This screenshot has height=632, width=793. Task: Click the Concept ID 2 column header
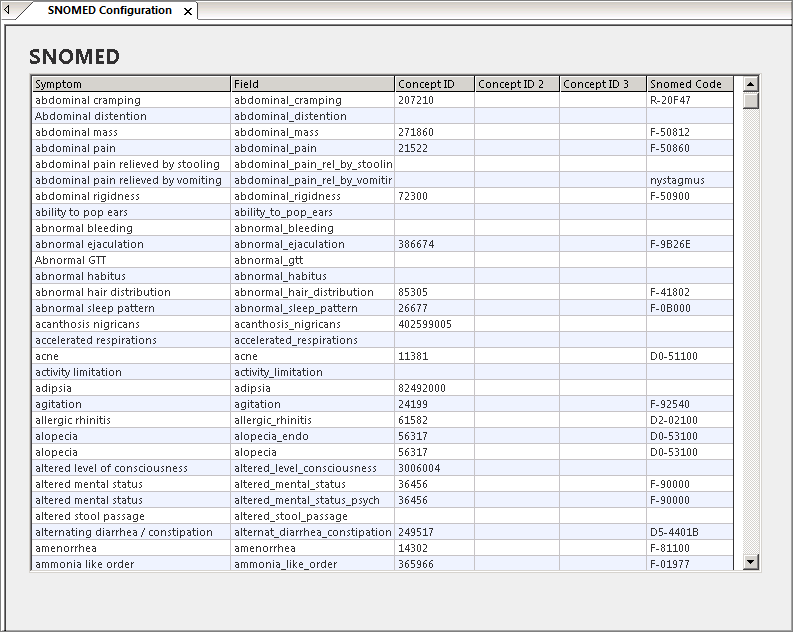(517, 84)
